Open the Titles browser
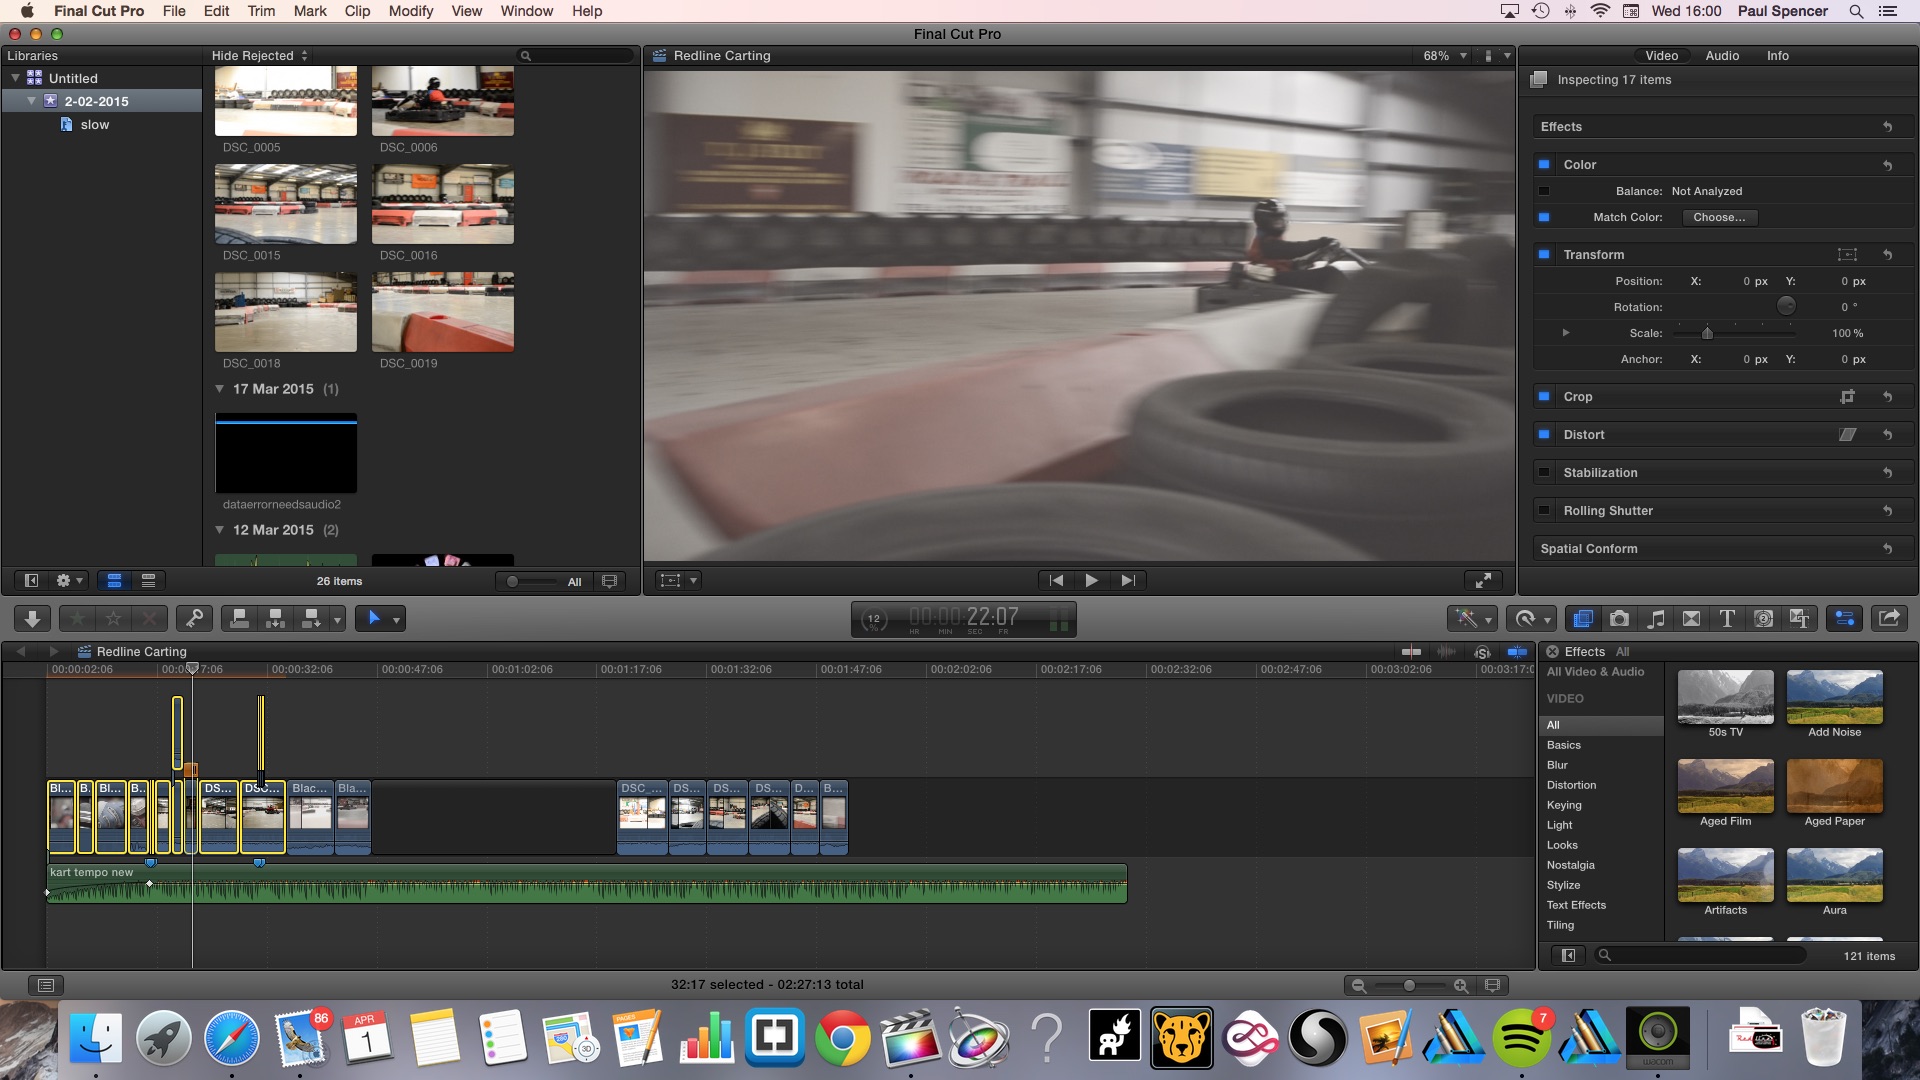 1727,619
